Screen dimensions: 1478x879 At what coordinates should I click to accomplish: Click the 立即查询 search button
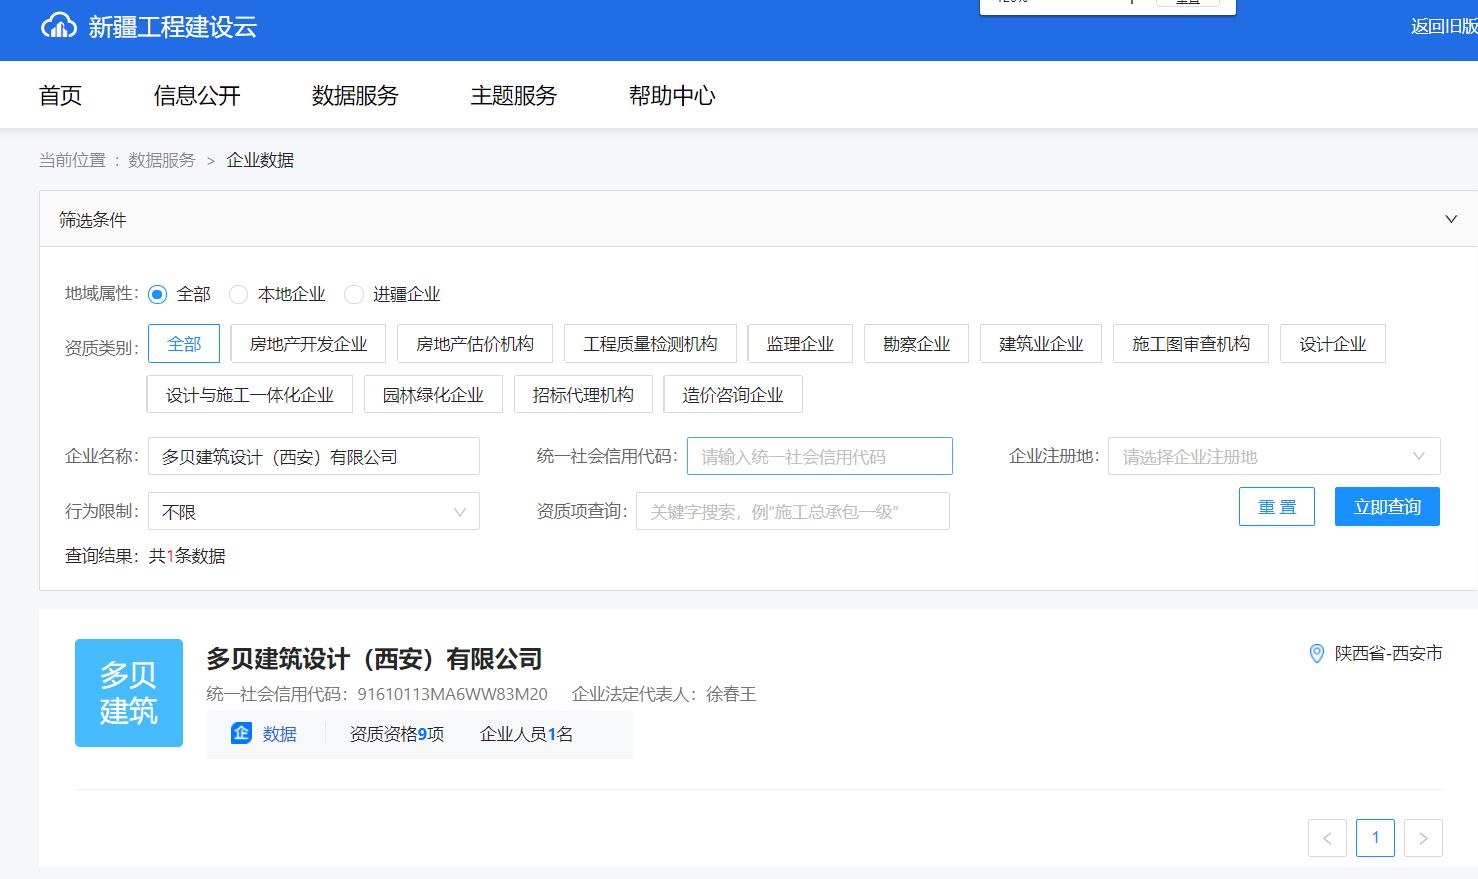click(1387, 507)
